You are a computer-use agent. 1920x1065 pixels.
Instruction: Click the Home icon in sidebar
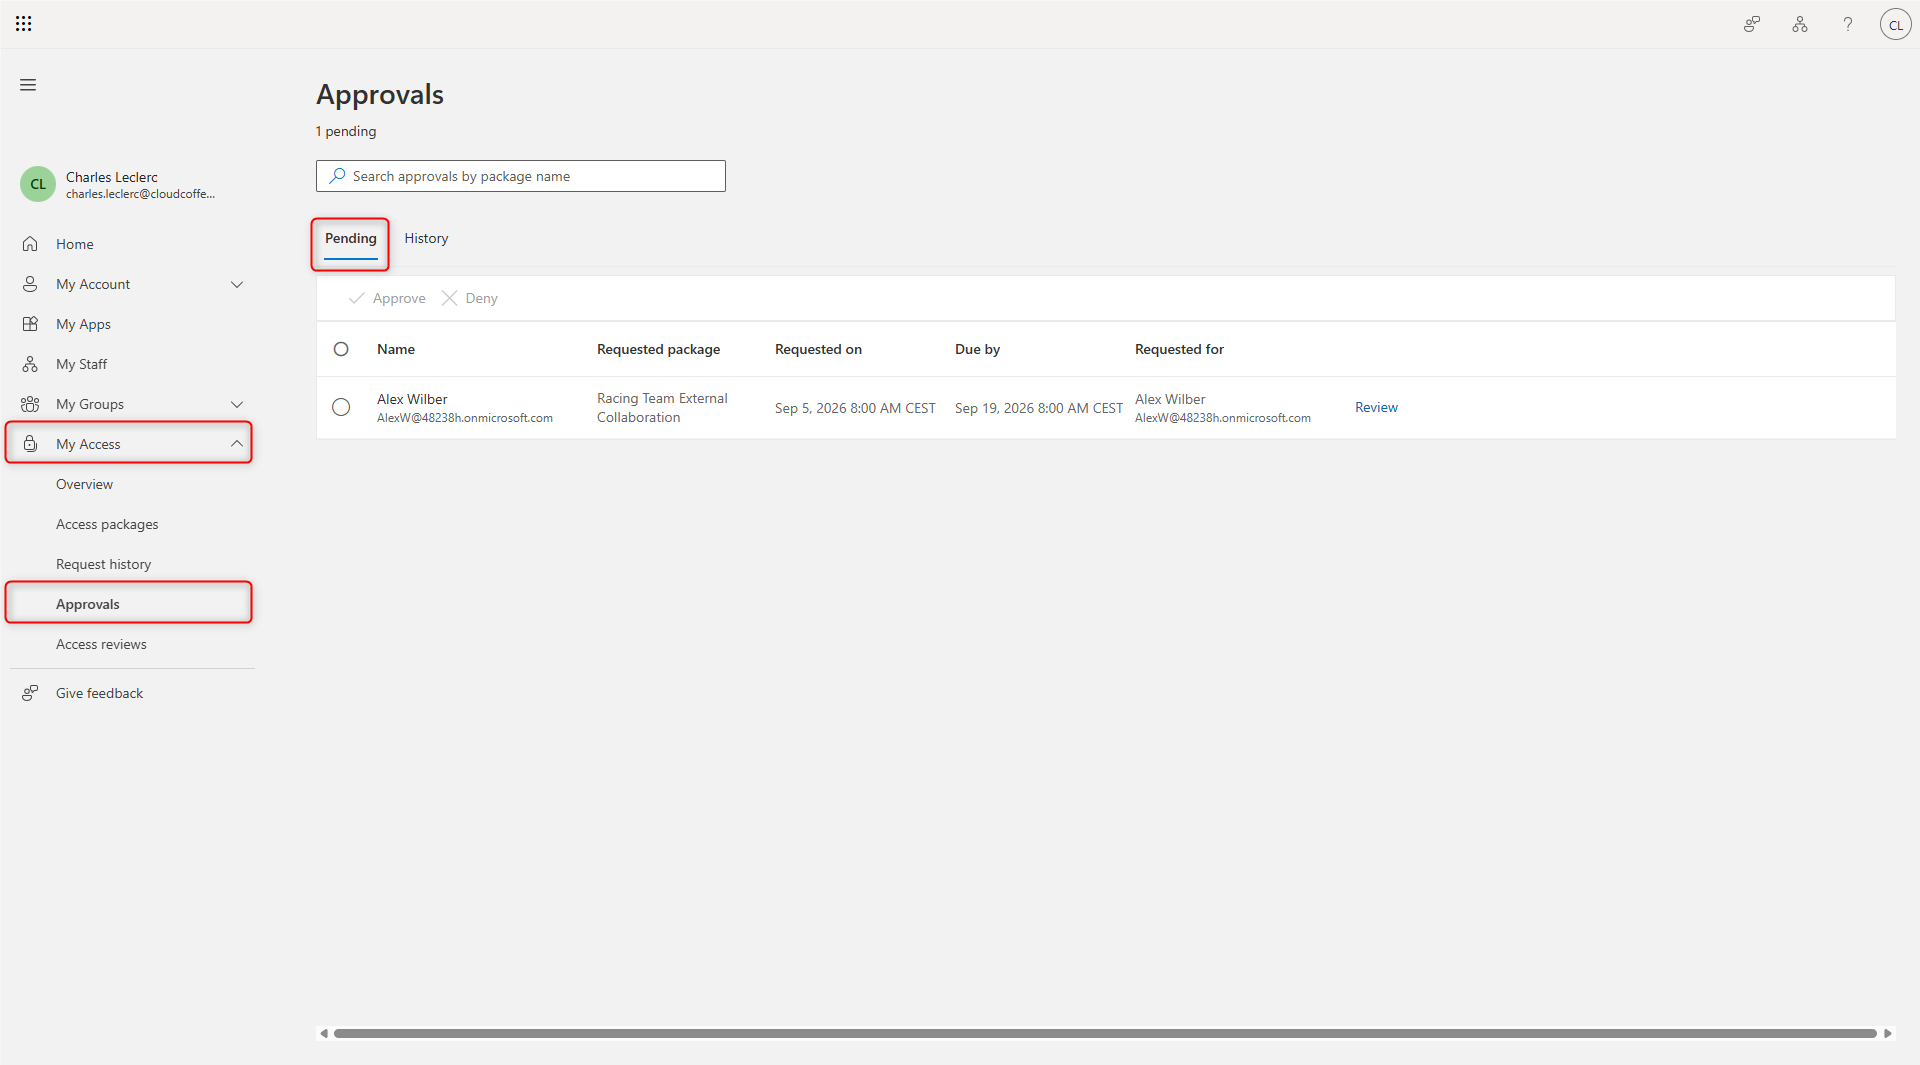tap(30, 244)
